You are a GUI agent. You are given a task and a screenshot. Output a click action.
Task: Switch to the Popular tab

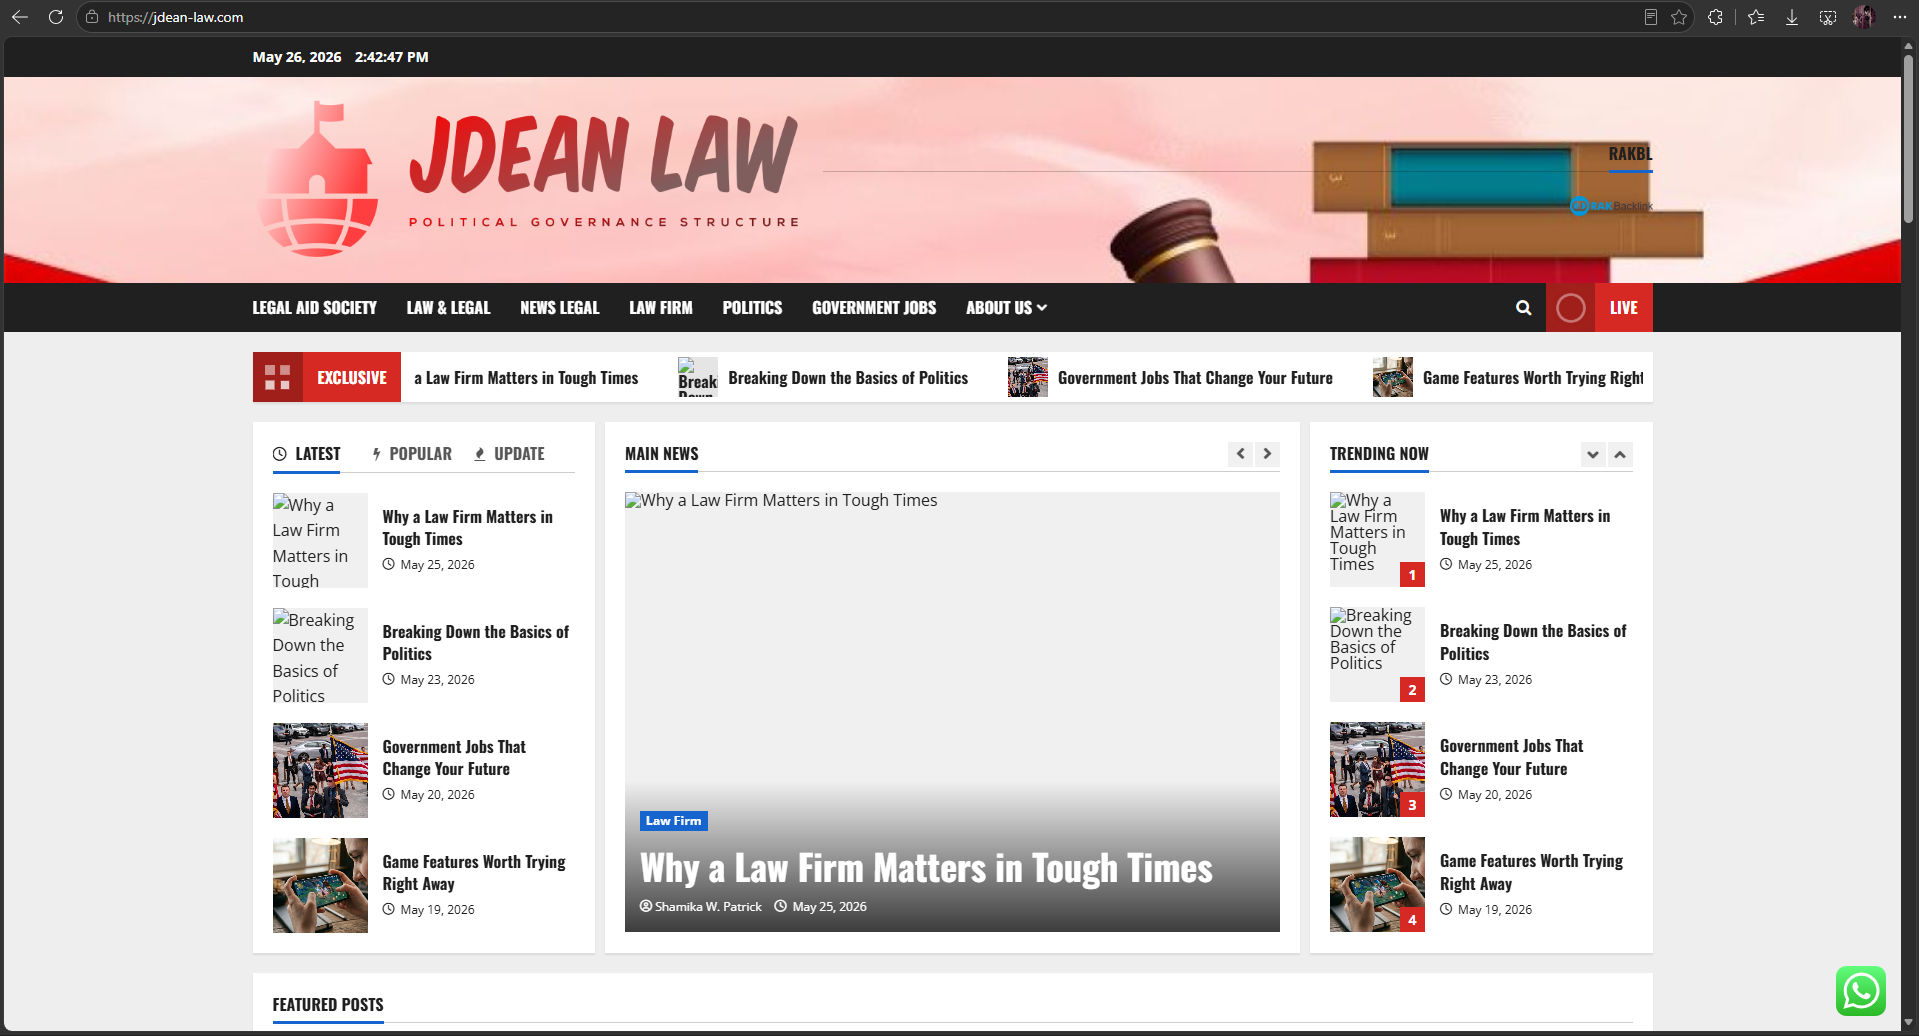pos(411,454)
